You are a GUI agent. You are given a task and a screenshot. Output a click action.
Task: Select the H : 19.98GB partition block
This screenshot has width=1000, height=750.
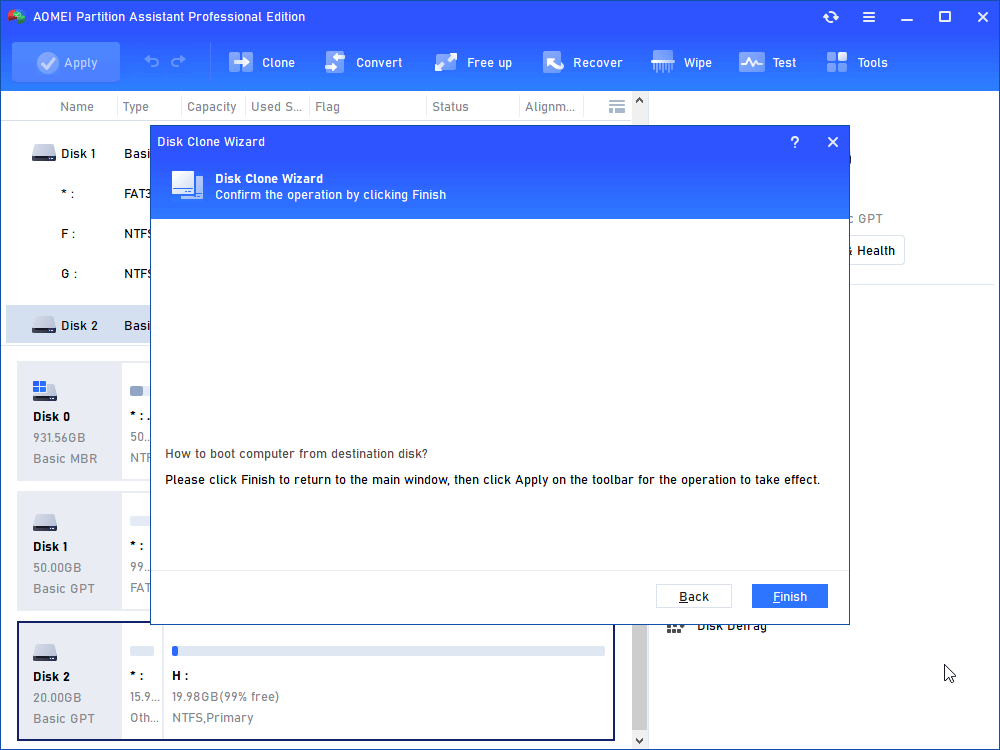pyautogui.click(x=388, y=681)
